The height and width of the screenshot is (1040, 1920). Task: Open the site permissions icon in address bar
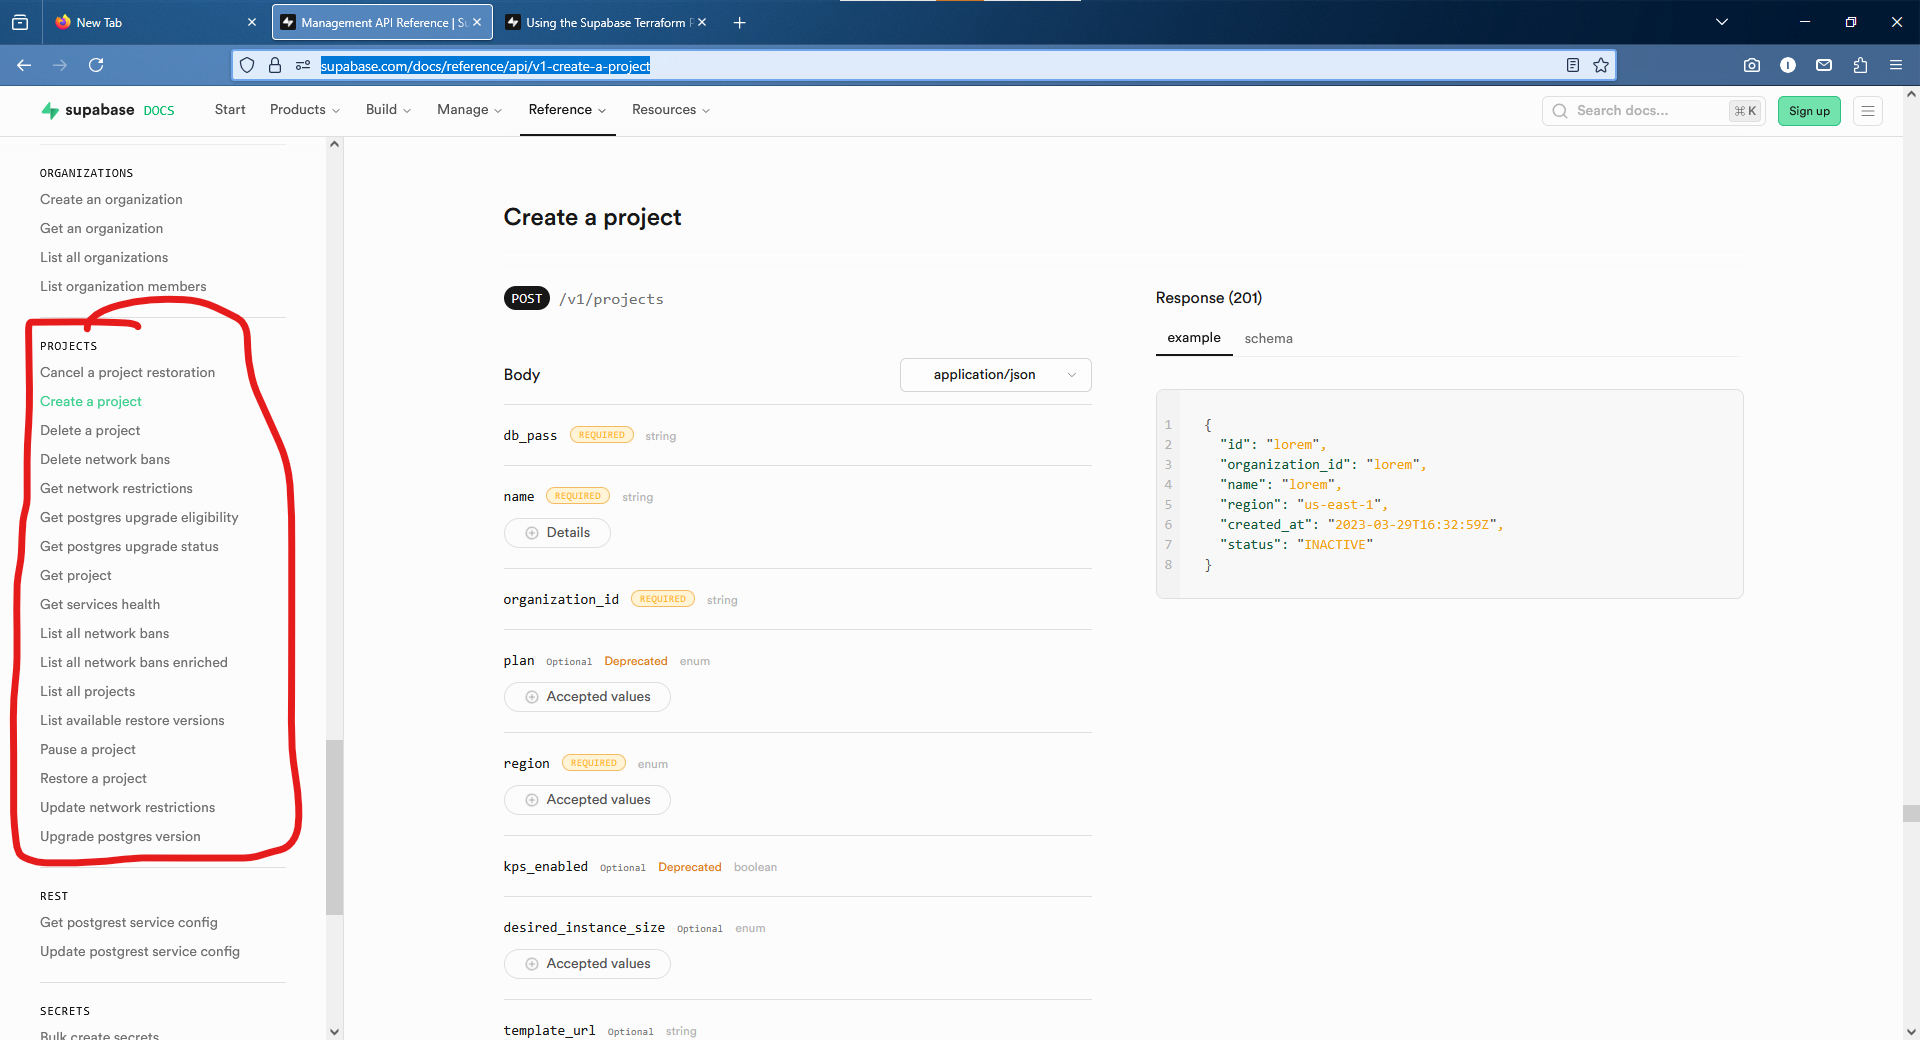tap(303, 66)
